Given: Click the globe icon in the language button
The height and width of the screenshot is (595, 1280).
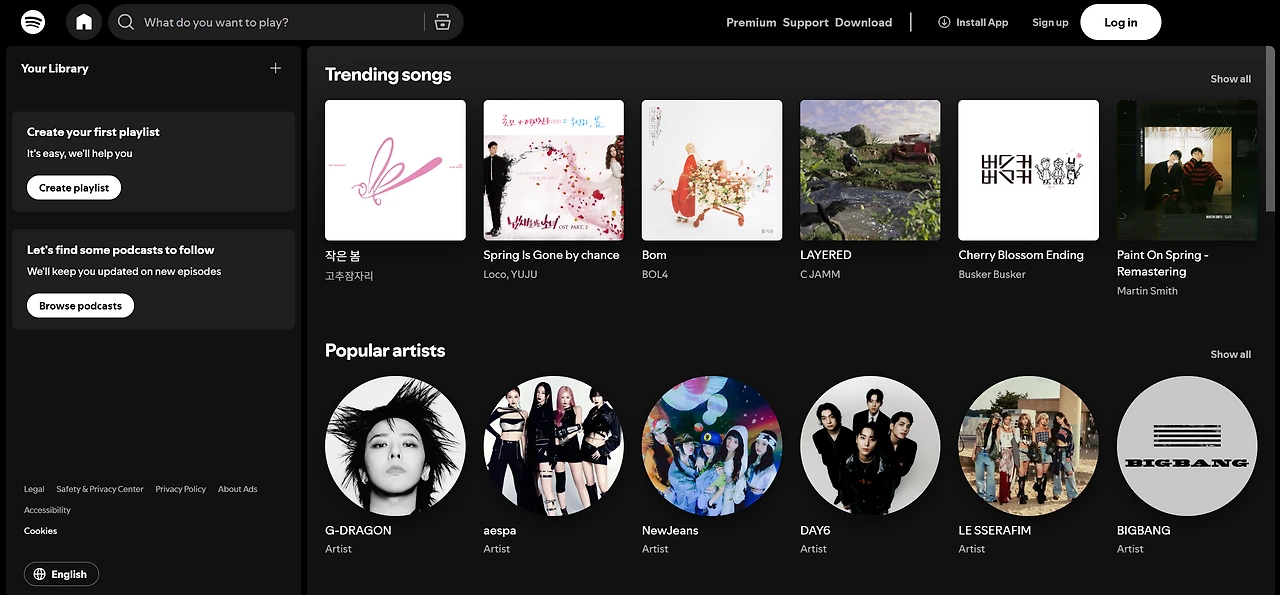Looking at the screenshot, I should pos(40,574).
